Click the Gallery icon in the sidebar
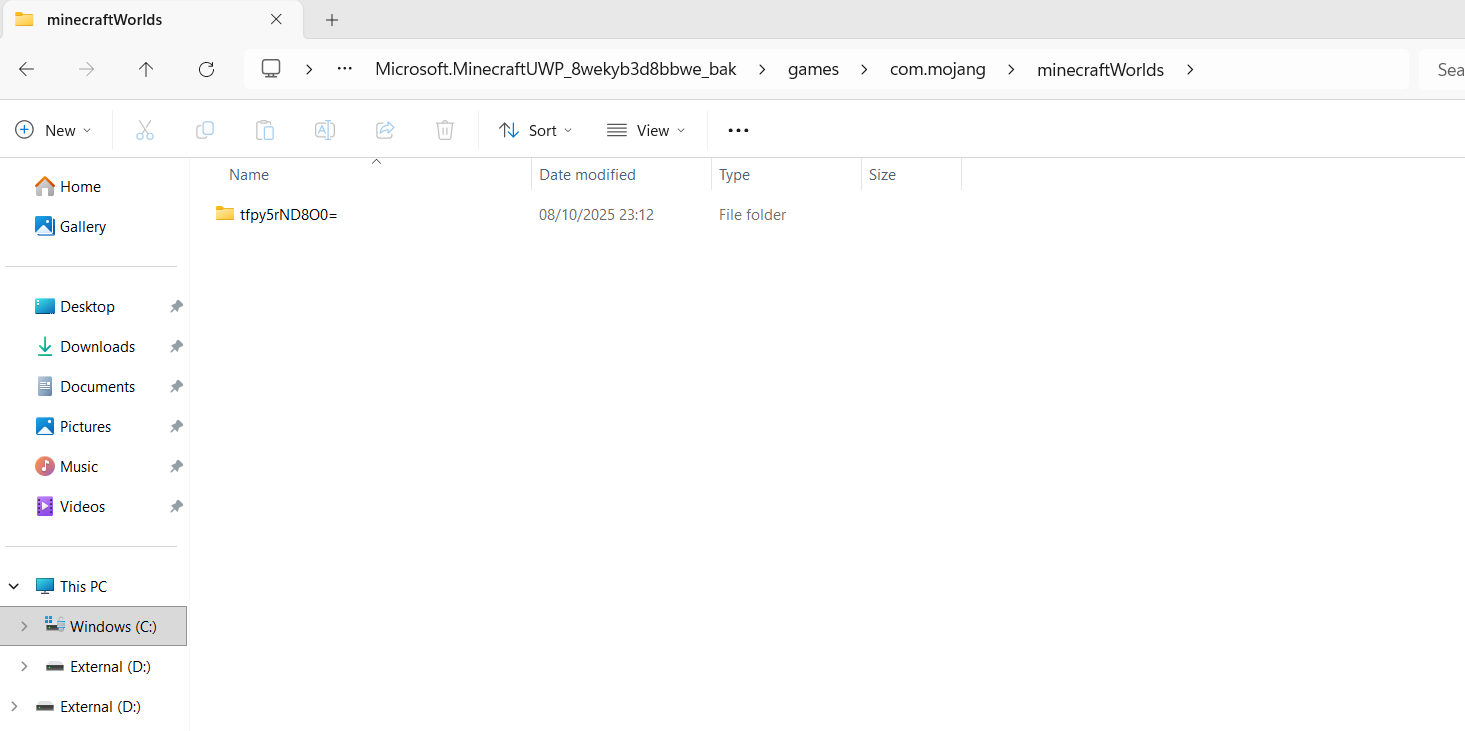This screenshot has width=1465, height=731. (x=45, y=226)
